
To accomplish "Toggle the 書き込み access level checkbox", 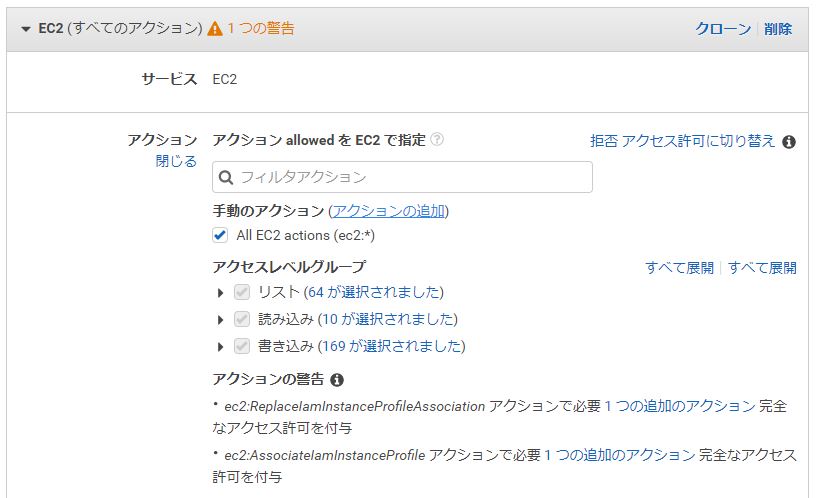I will tap(241, 346).
